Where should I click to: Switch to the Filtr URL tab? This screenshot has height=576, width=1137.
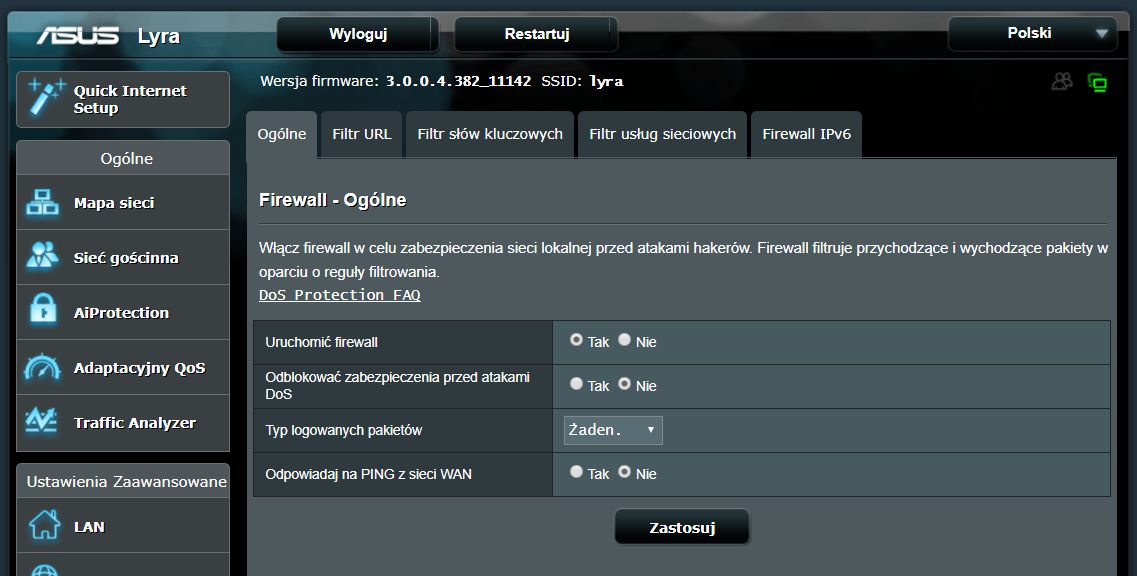(361, 134)
